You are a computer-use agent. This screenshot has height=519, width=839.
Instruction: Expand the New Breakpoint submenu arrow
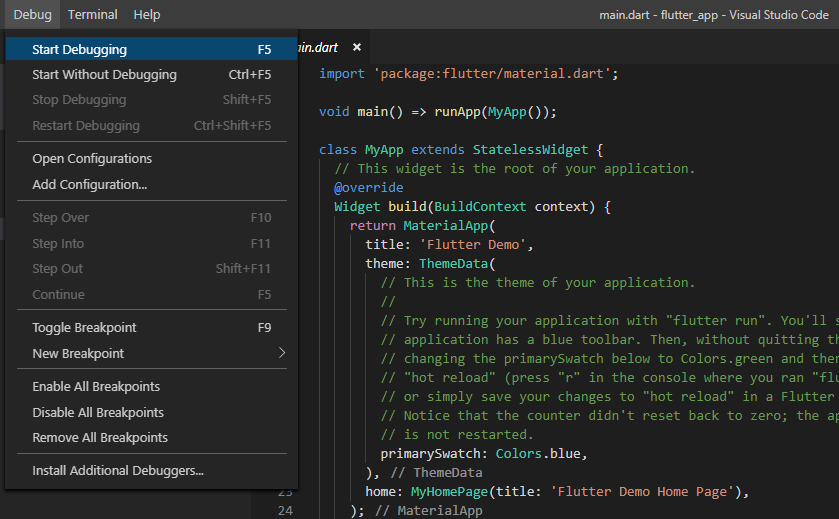[x=282, y=353]
